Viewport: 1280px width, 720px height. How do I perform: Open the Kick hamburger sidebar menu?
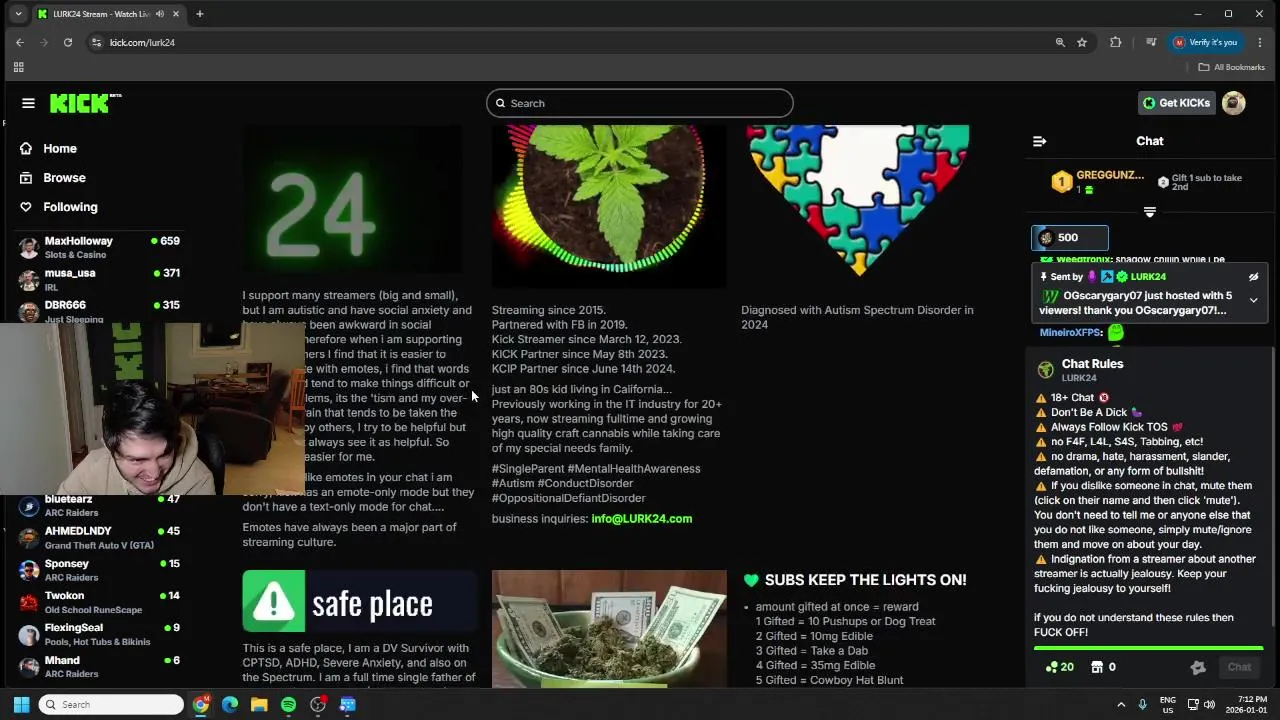point(28,103)
